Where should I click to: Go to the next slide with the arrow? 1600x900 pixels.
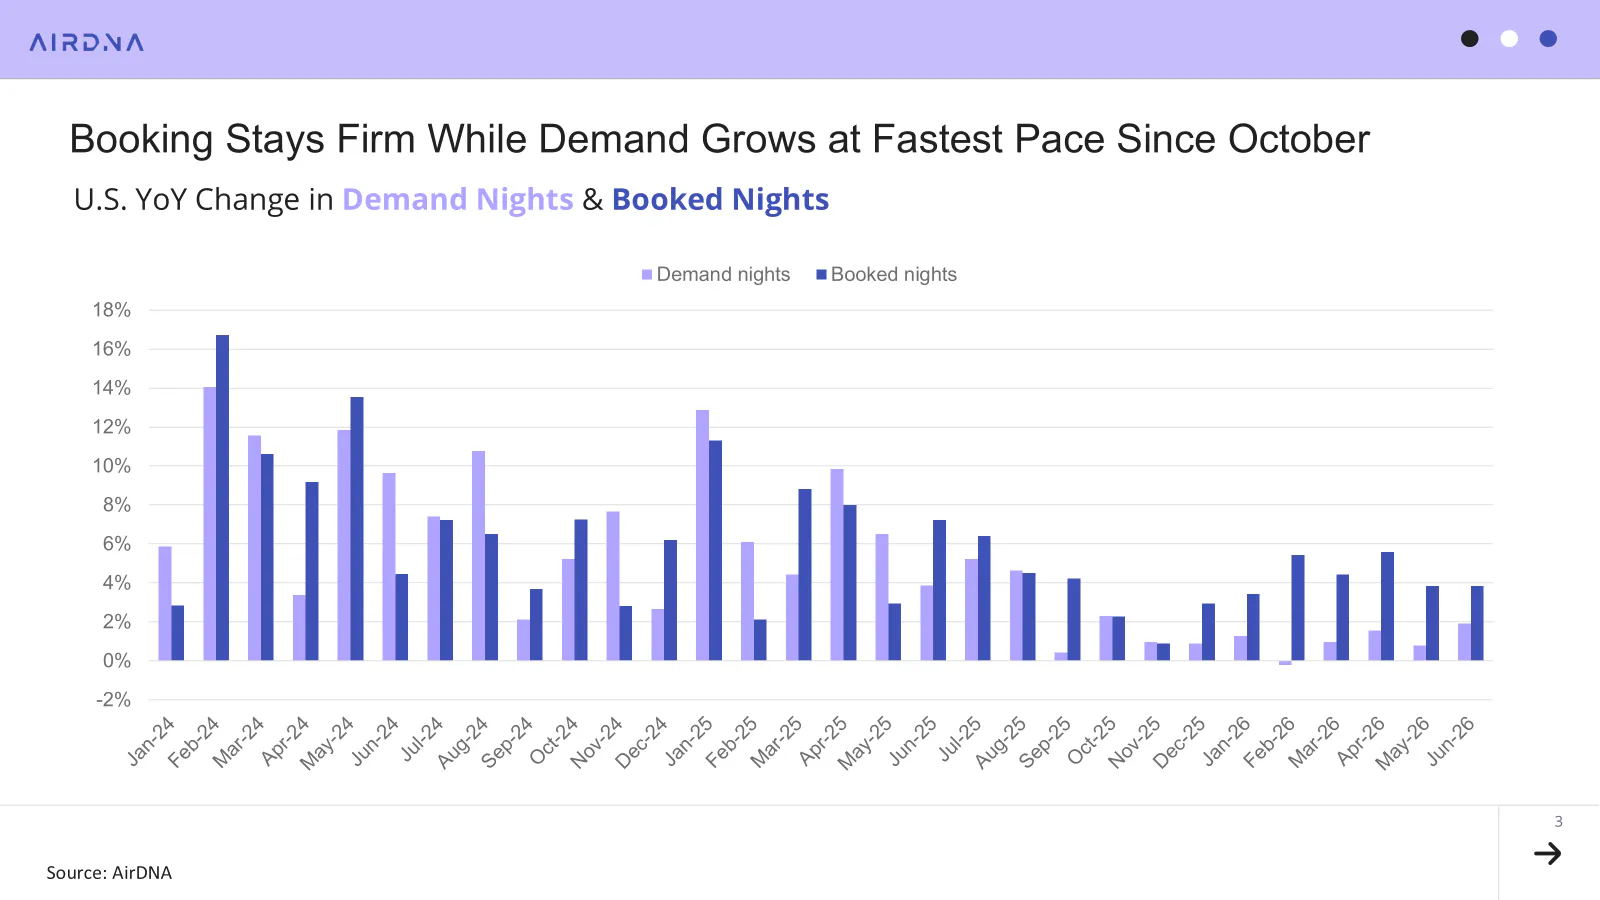pos(1547,853)
